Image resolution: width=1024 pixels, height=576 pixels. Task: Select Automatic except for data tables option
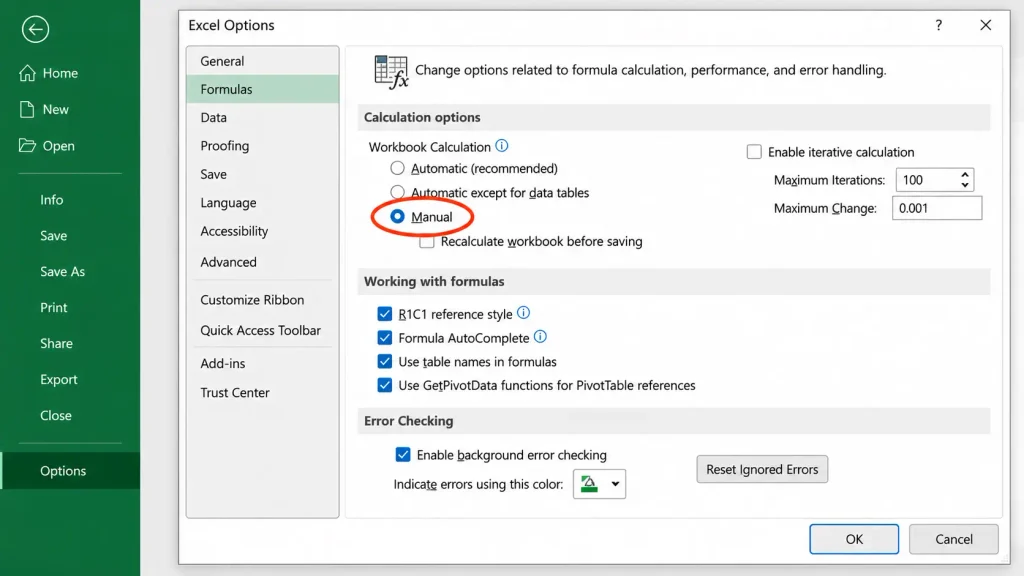(397, 192)
